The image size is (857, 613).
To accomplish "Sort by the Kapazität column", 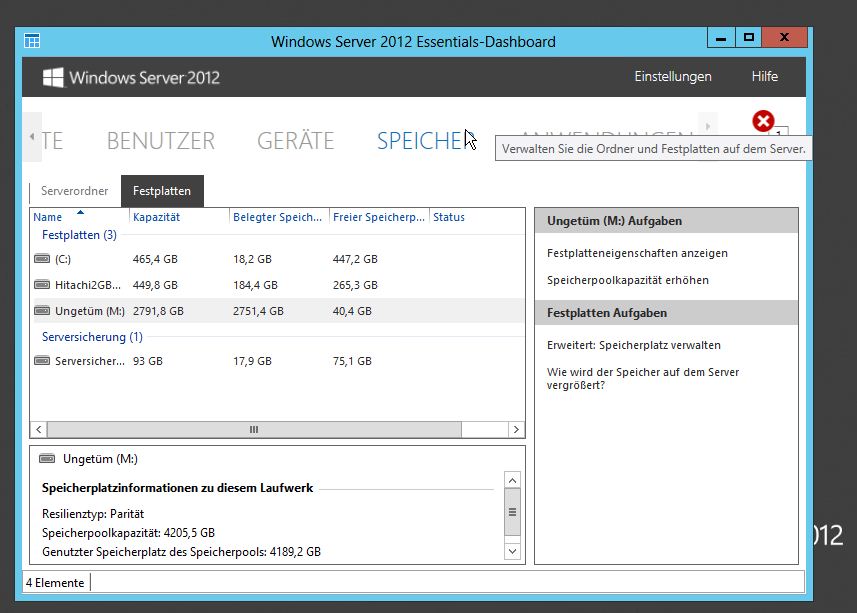I will (179, 217).
